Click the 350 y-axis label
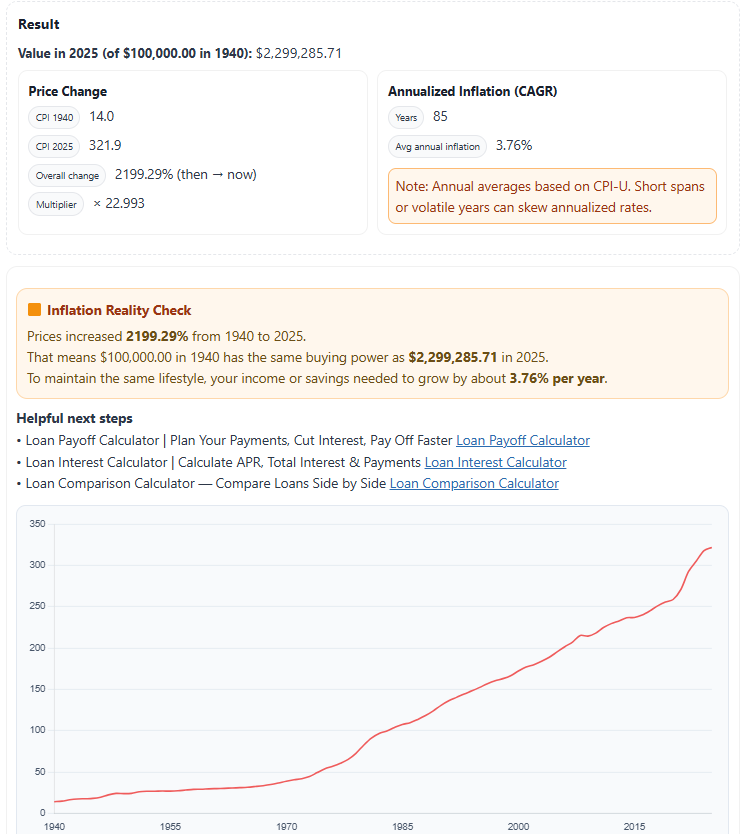This screenshot has height=839, width=740. 38,523
